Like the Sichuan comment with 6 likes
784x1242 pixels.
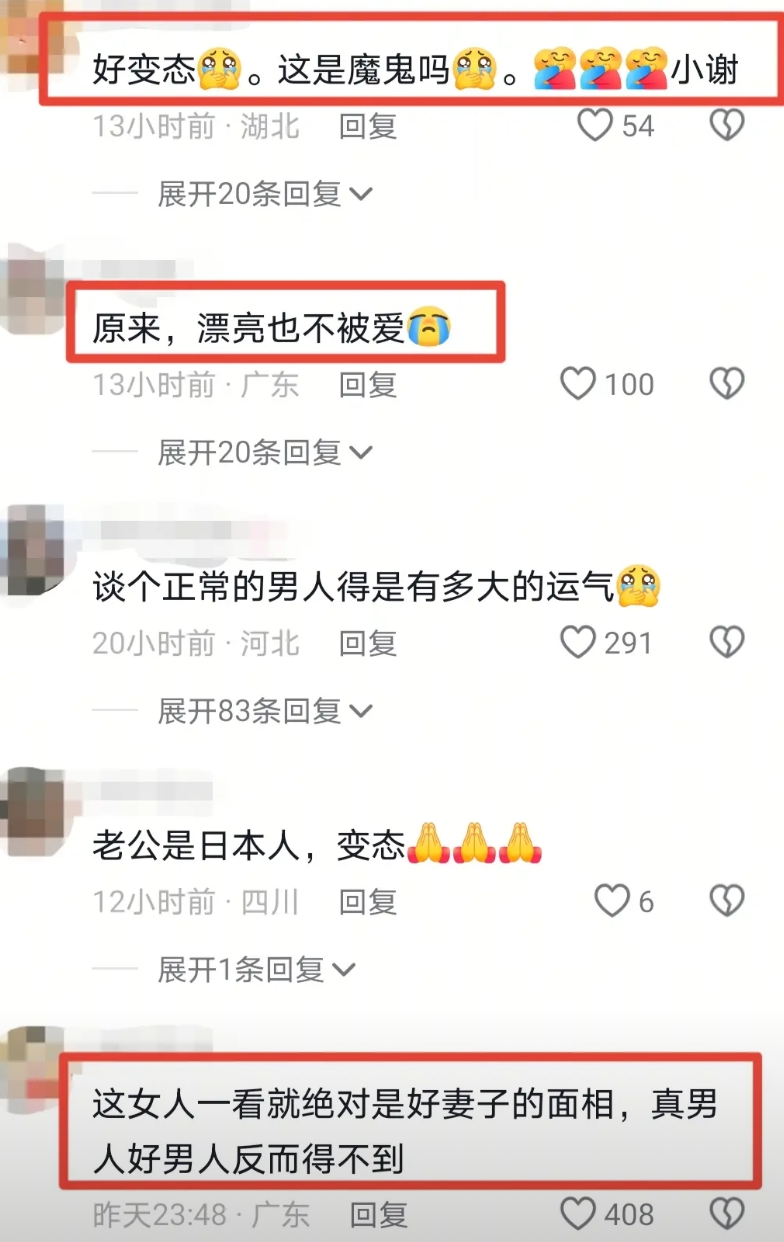tap(612, 901)
